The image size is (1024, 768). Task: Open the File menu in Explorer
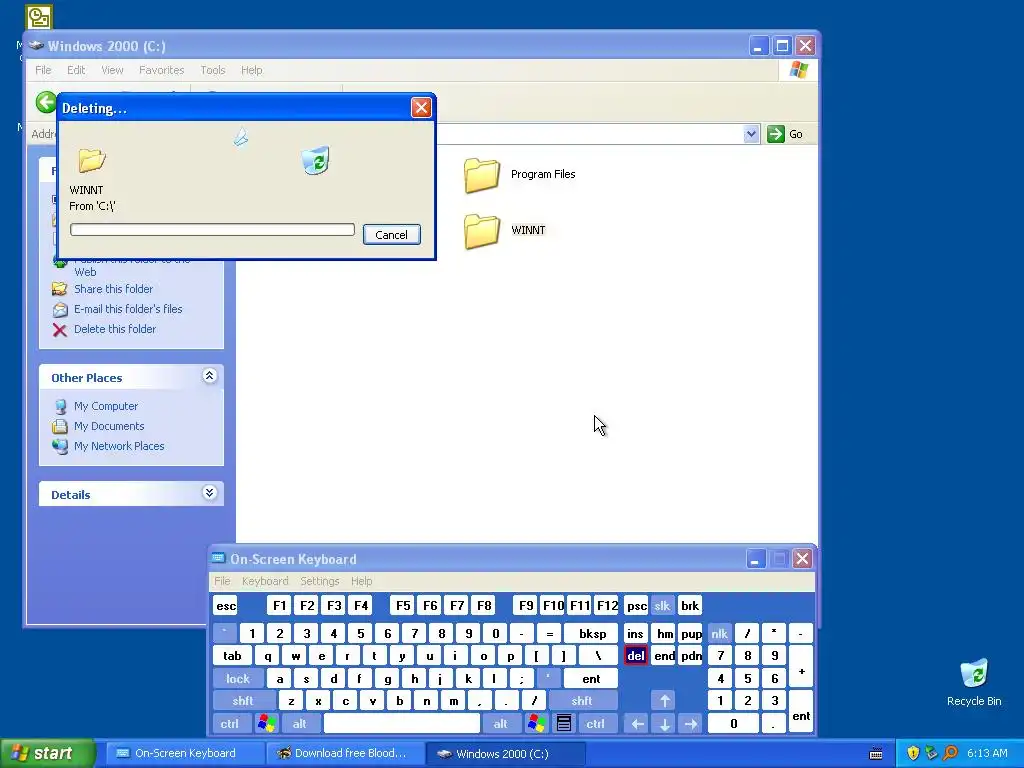(43, 70)
